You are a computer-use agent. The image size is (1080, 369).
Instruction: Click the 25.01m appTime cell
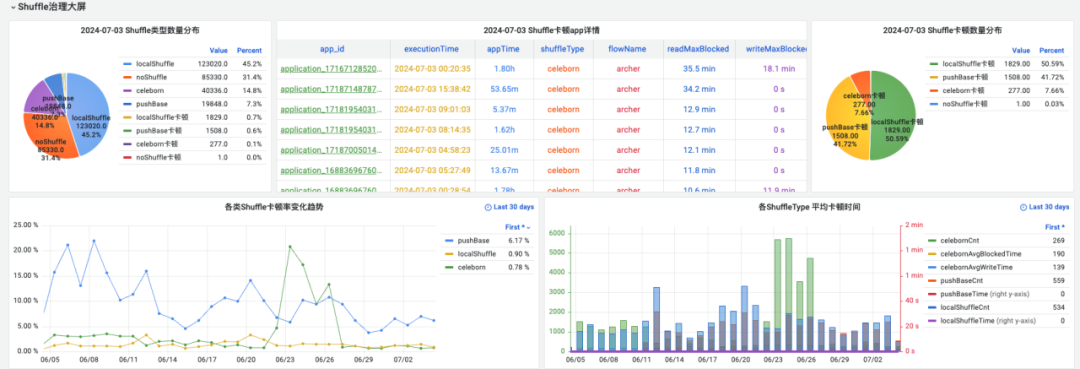coord(503,150)
